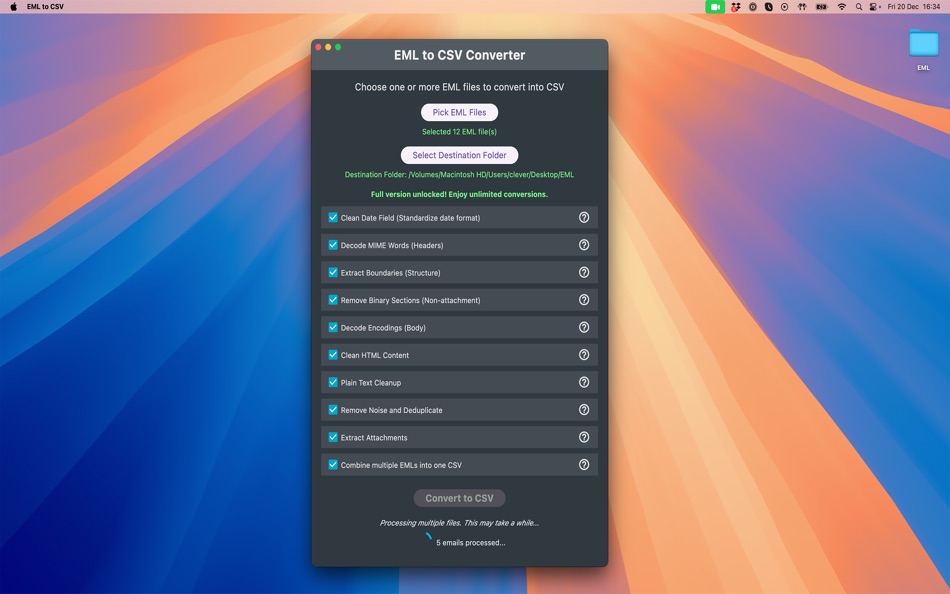950x594 pixels.
Task: Uncheck Decode MIME Words checkbox
Action: click(333, 245)
